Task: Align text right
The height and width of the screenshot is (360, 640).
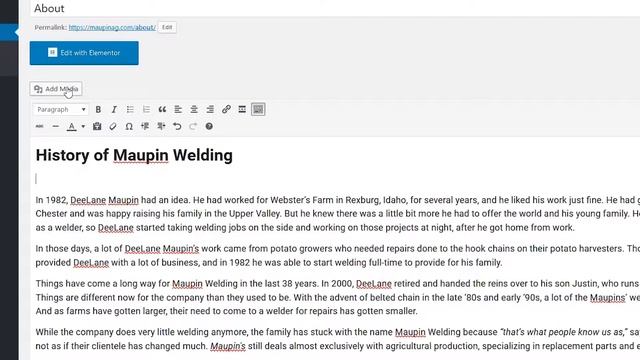Action: [210, 109]
